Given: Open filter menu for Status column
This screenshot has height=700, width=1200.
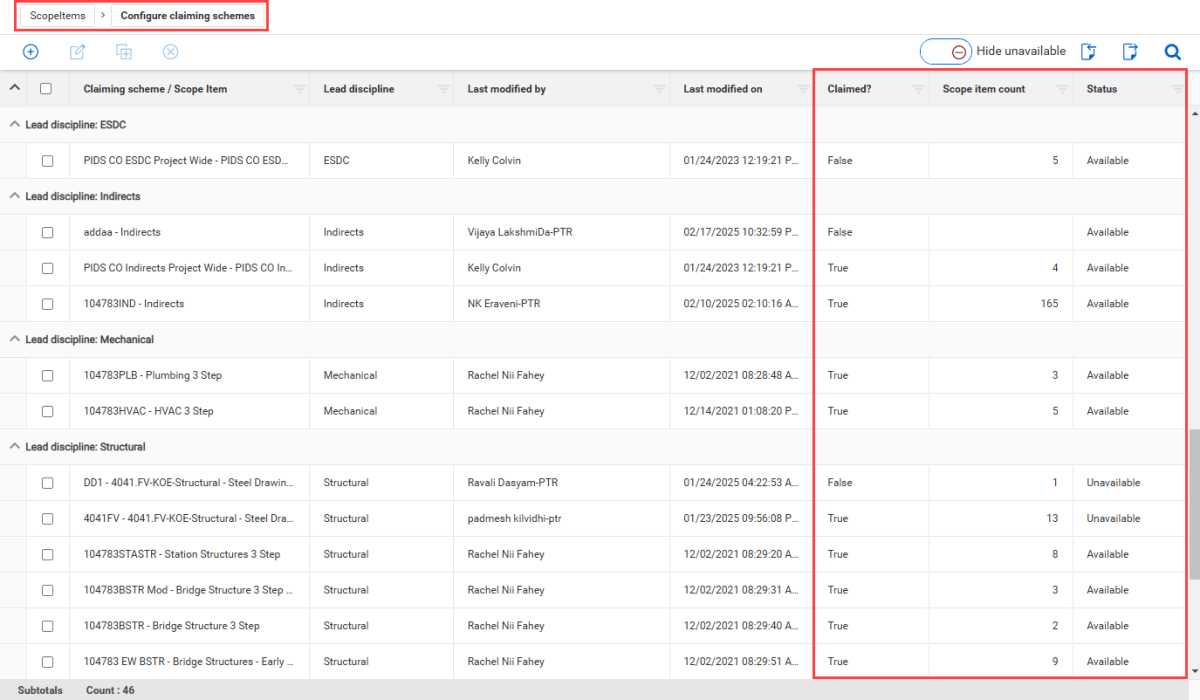Looking at the screenshot, I should coord(1177,89).
